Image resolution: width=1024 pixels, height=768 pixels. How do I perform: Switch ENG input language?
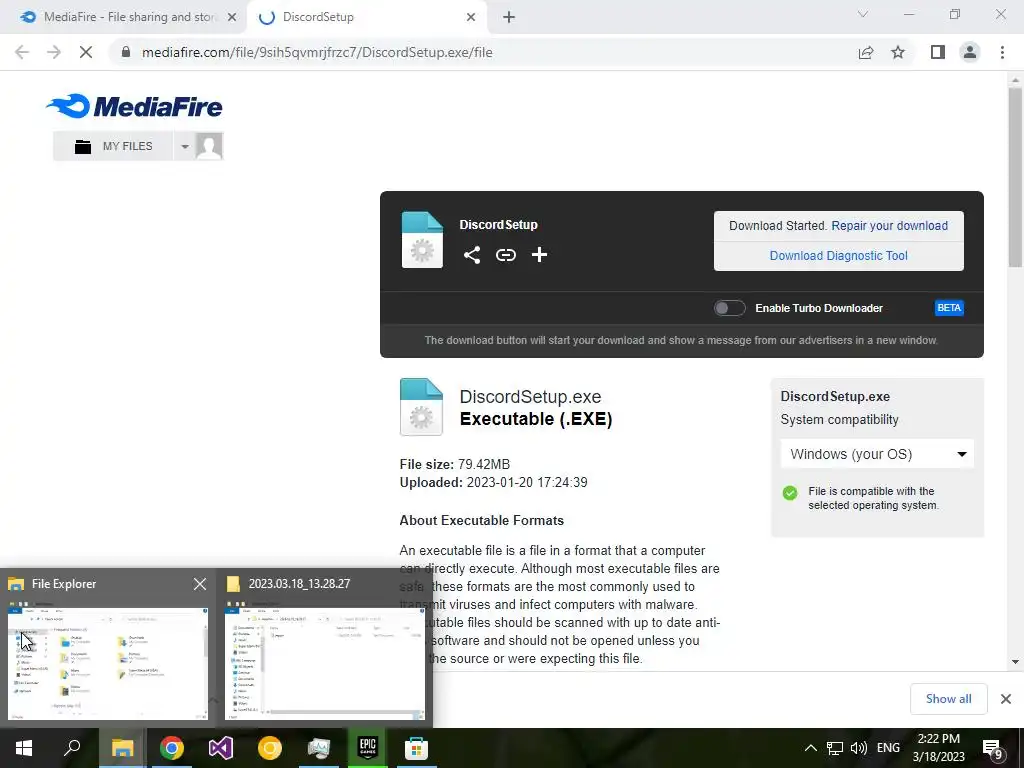pos(888,748)
